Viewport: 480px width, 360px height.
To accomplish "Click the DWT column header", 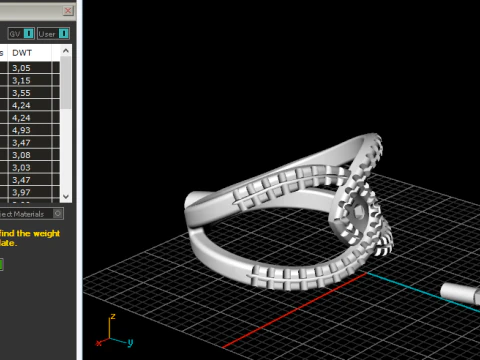I will tap(29, 53).
